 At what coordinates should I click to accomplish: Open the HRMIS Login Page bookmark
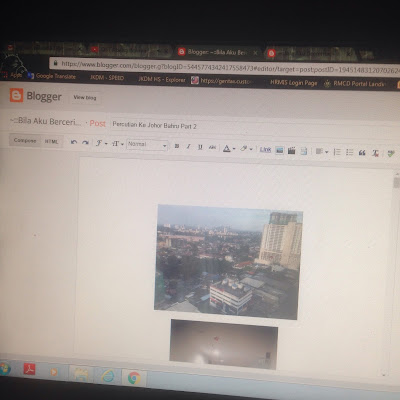293,82
